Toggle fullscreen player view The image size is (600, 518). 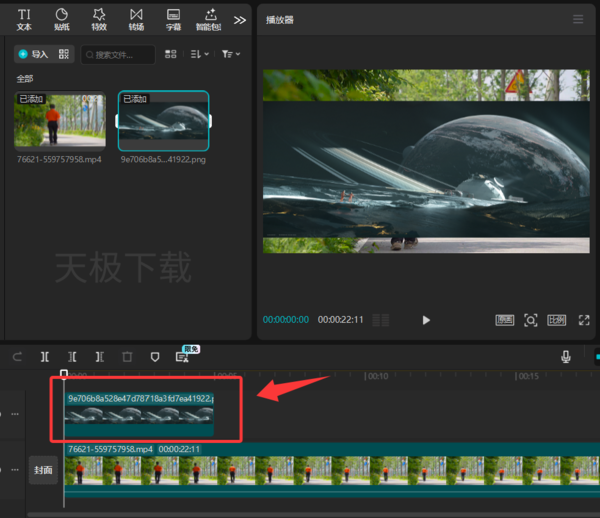(x=584, y=320)
